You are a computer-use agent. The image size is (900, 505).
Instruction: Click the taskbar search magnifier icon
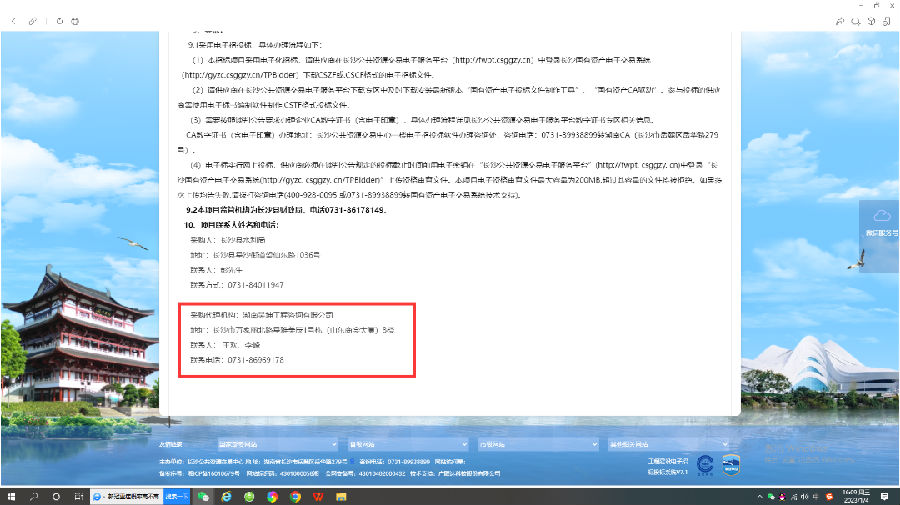(34, 496)
